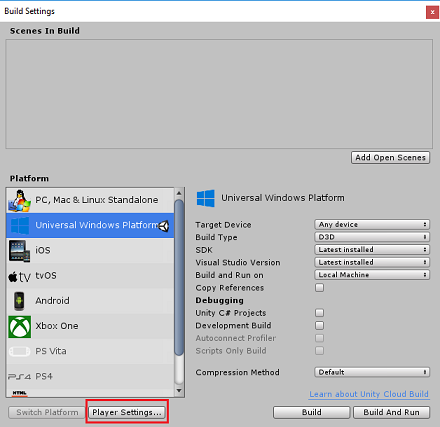Toggle the Autoconnect Profiler checkbox
The width and height of the screenshot is (440, 427).
click(319, 338)
